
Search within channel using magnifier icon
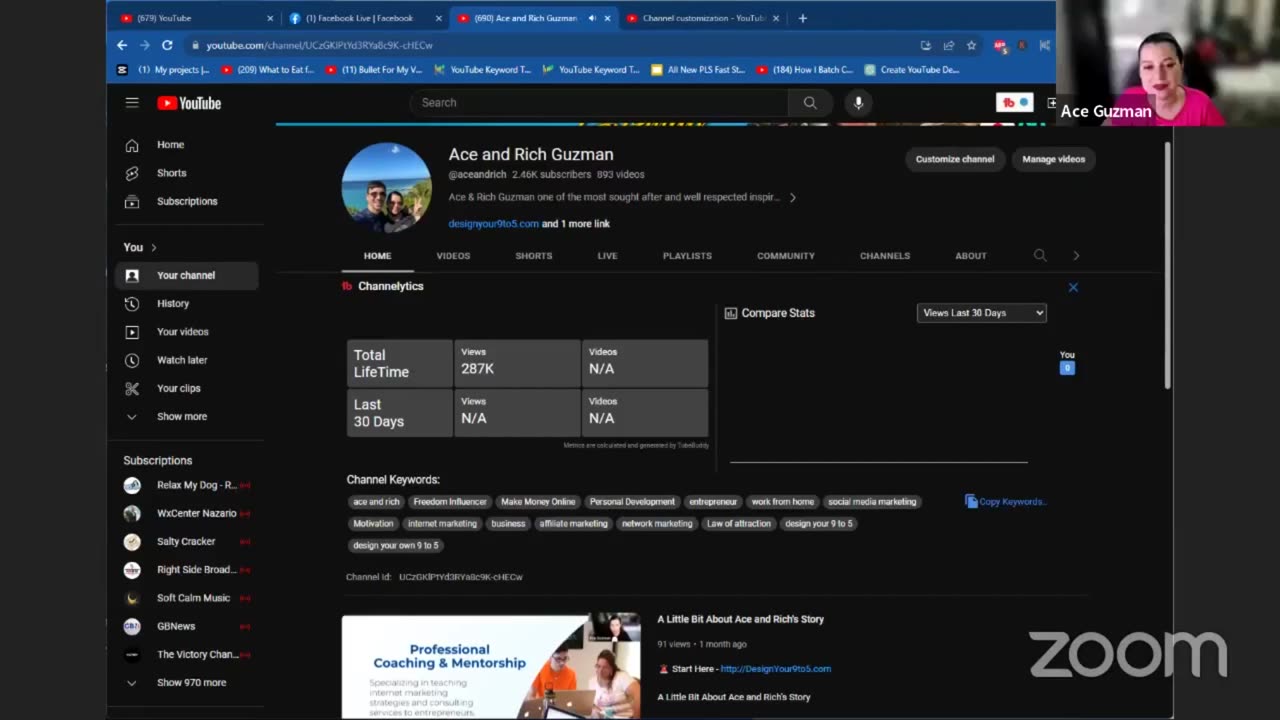[x=1040, y=255]
